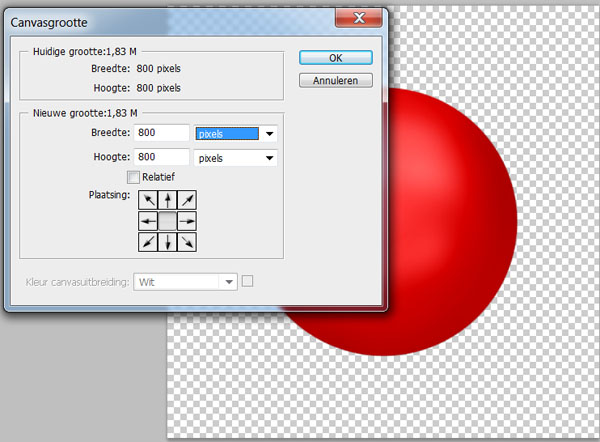Screen dimensions: 600x442
Task: Anchor canvas to the top-right arrow
Action: [187, 200]
